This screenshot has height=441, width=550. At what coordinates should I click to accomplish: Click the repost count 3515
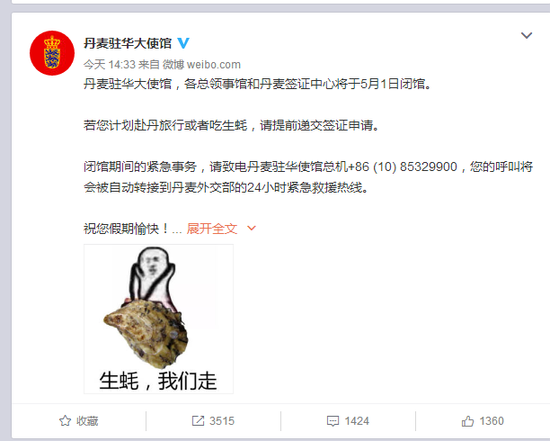[x=222, y=421]
